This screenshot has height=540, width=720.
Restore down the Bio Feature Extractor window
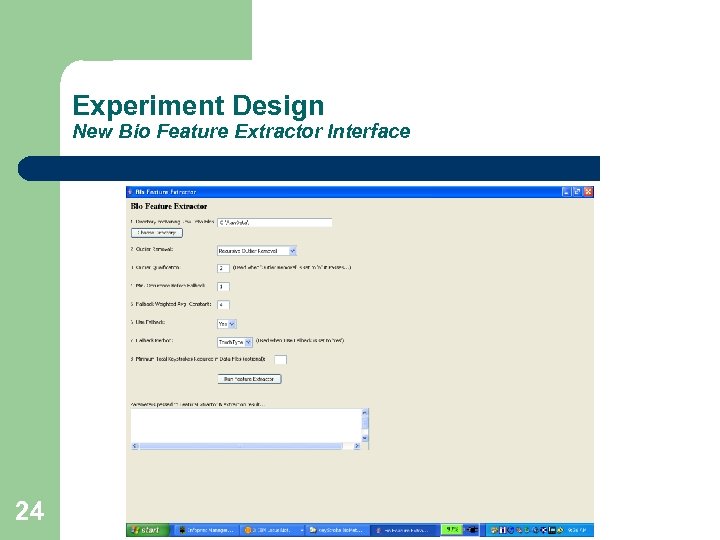(577, 192)
